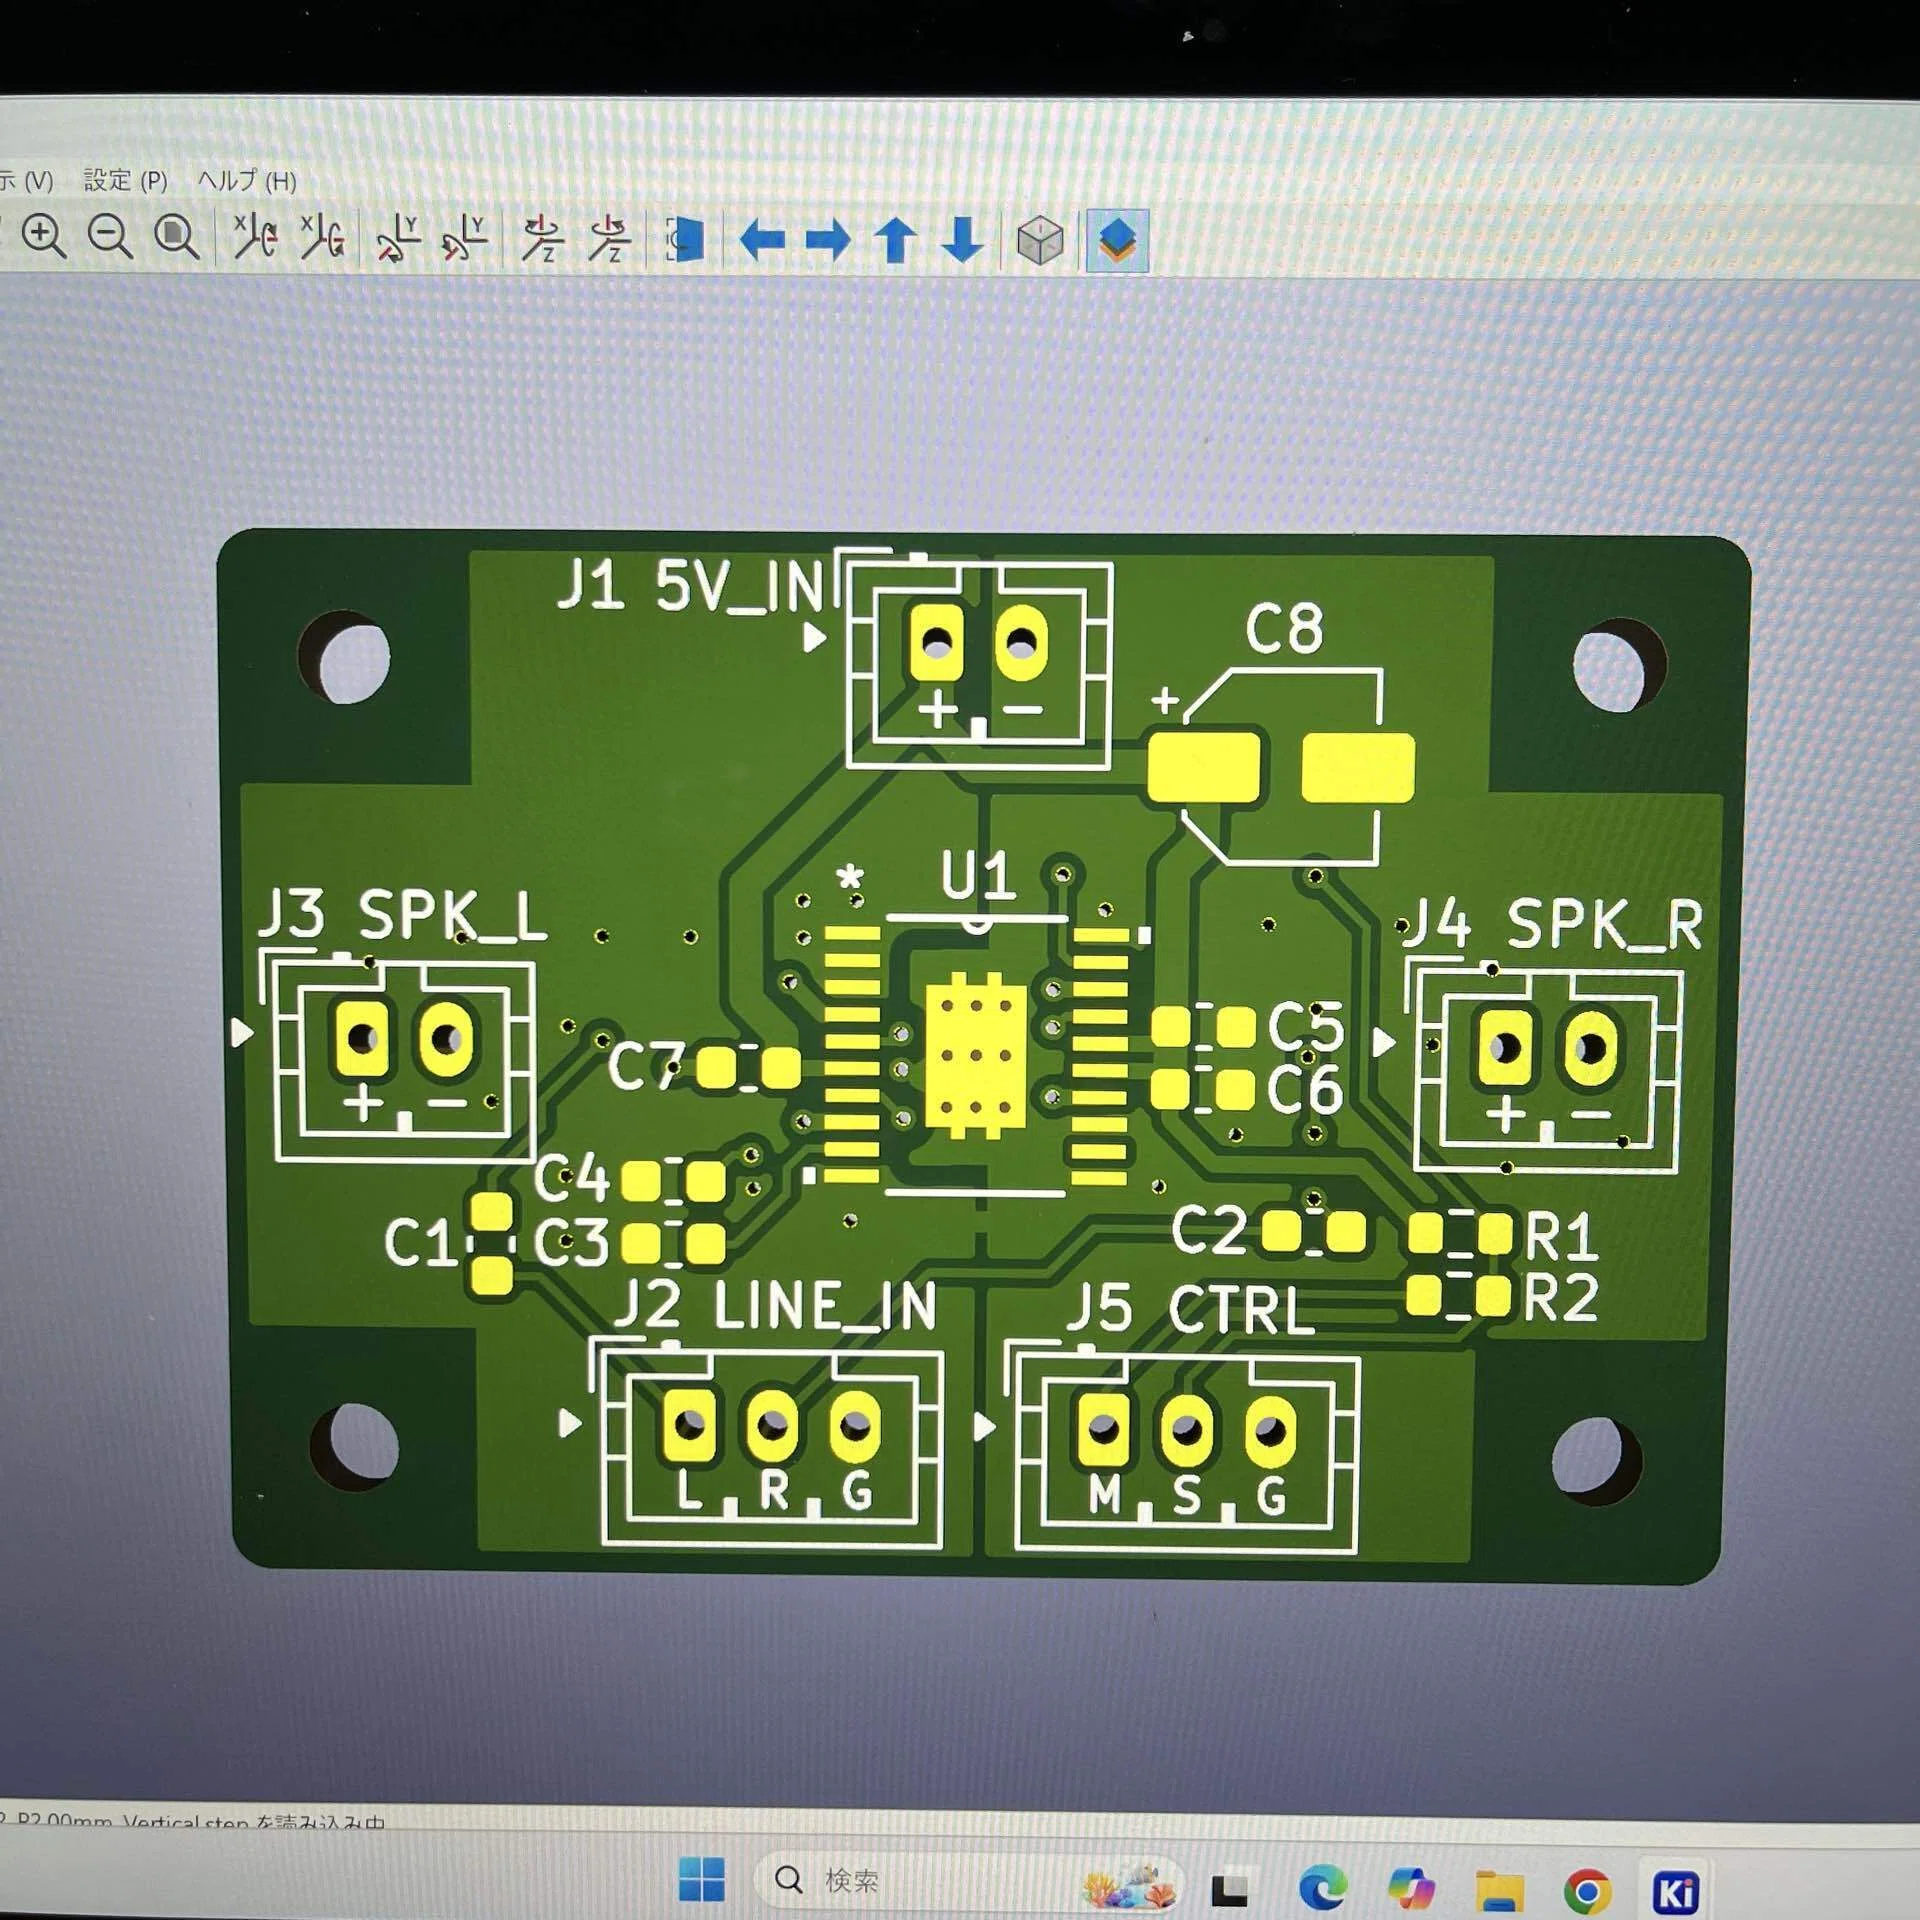Flip the board view
This screenshot has height=1920, width=1920.
[685, 240]
